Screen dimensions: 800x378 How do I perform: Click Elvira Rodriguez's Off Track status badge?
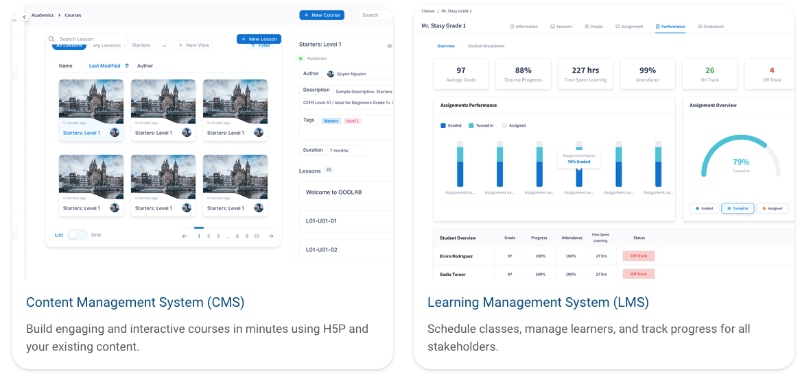pos(639,256)
